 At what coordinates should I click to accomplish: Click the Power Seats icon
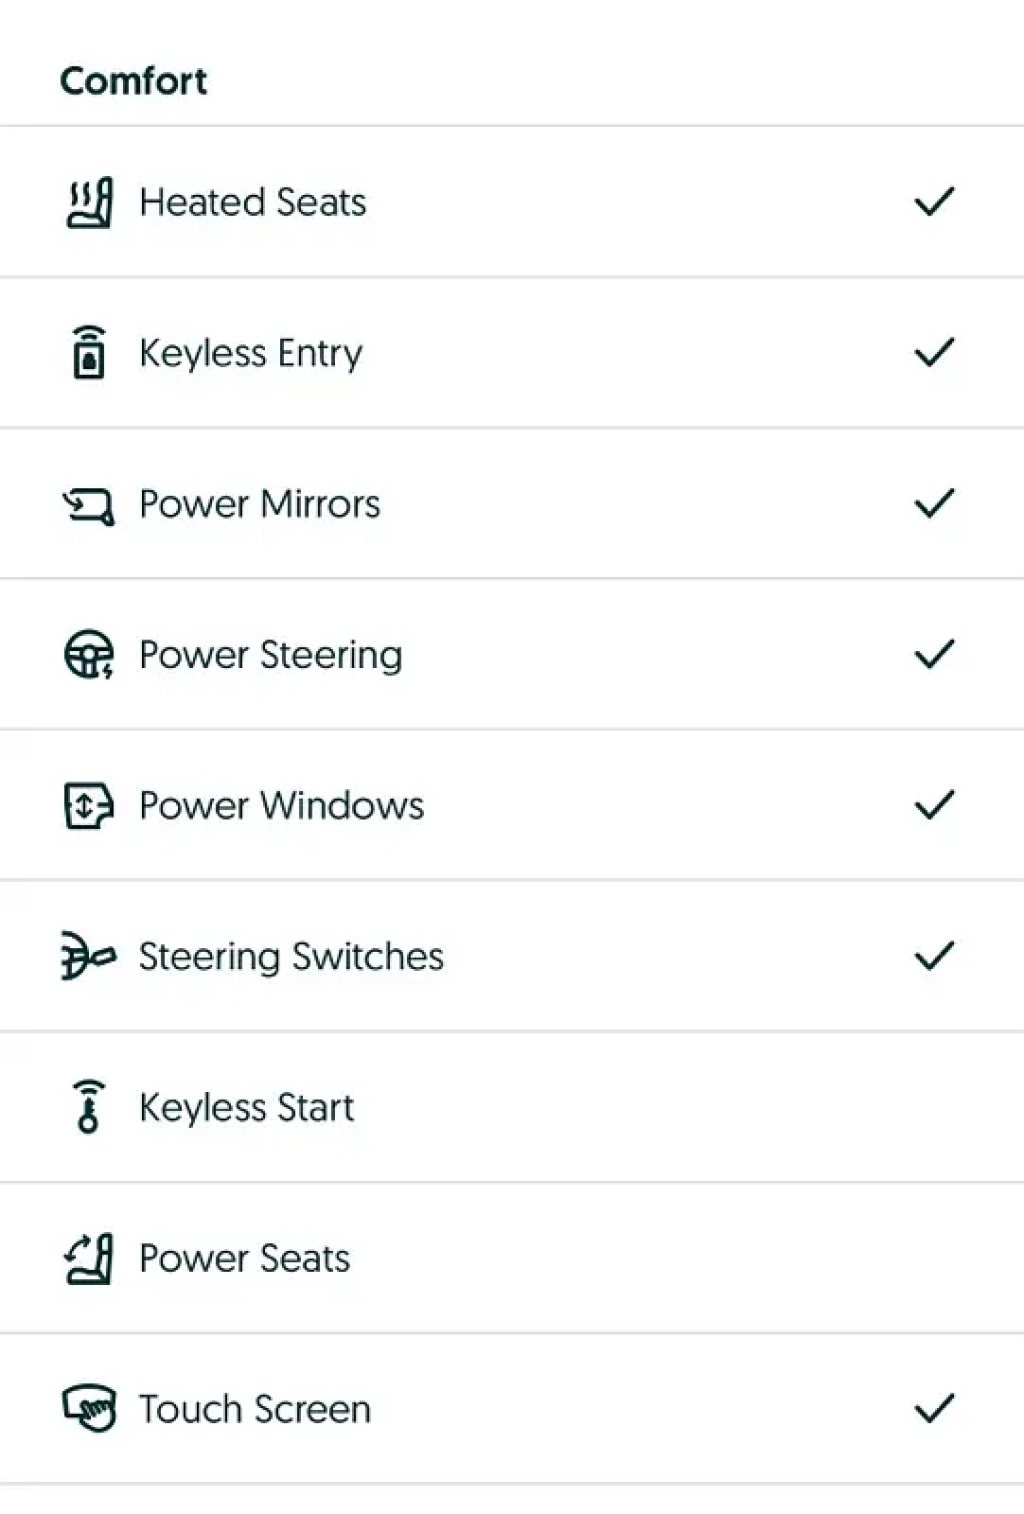click(x=89, y=1258)
